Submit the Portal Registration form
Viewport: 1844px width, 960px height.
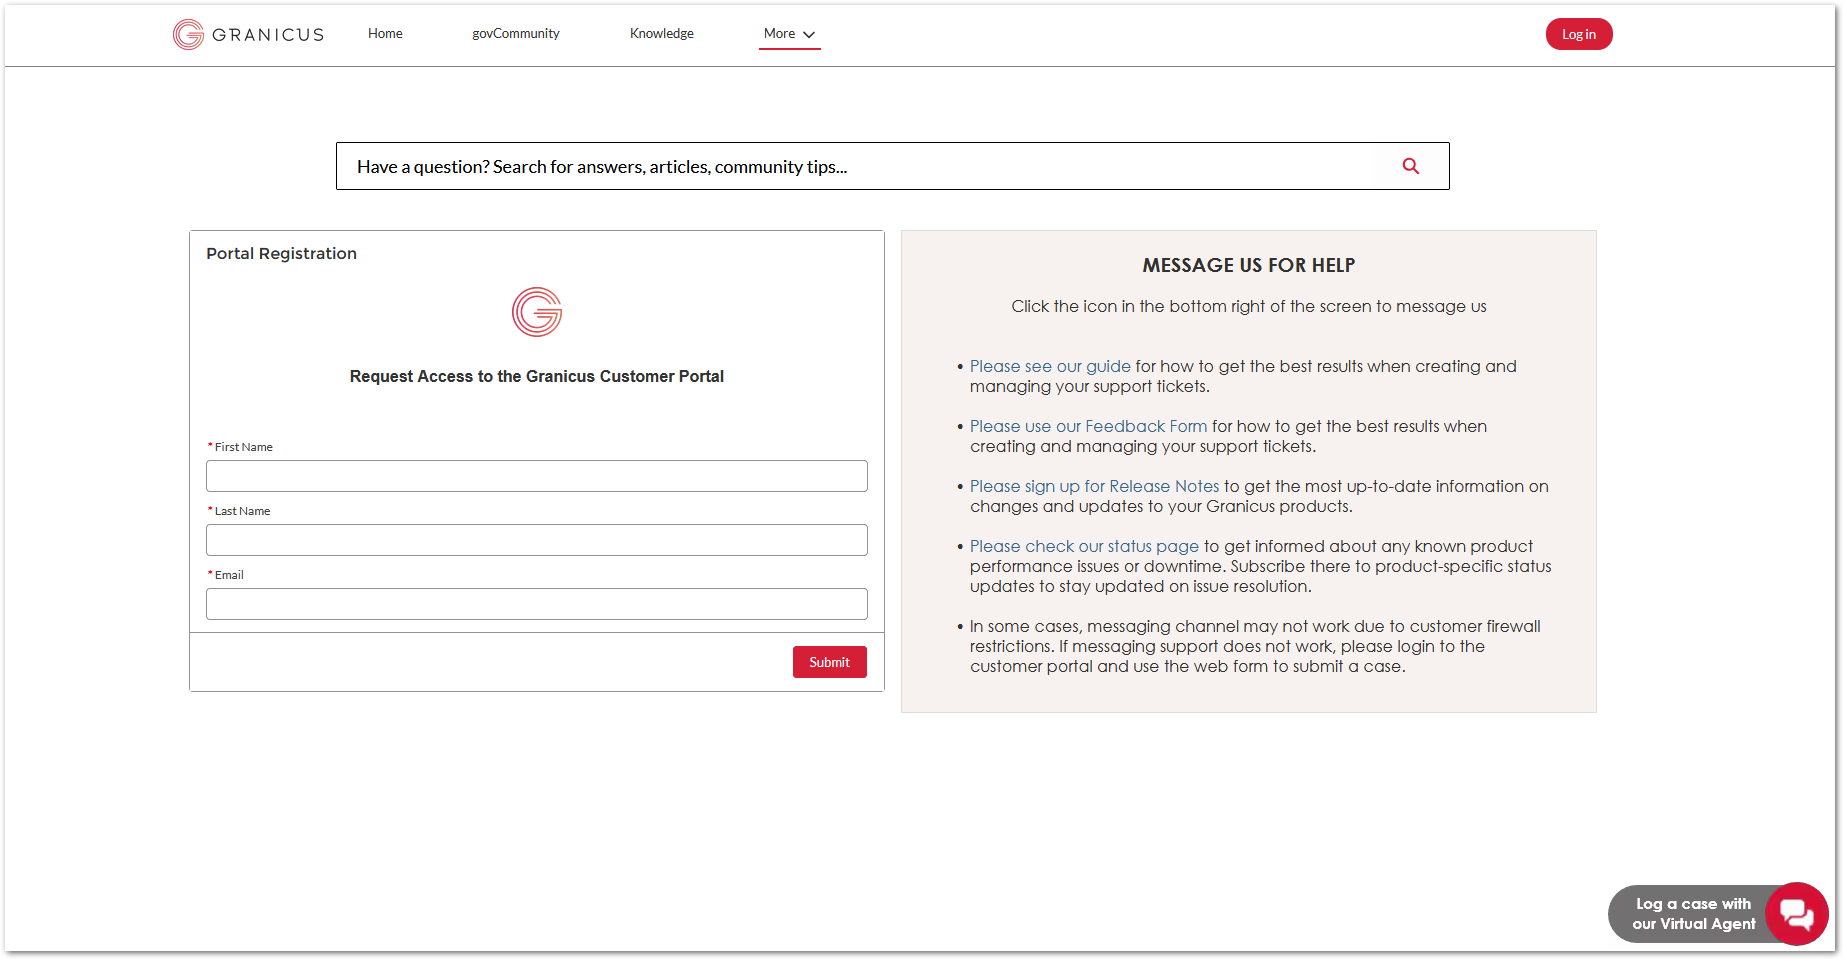pyautogui.click(x=829, y=661)
